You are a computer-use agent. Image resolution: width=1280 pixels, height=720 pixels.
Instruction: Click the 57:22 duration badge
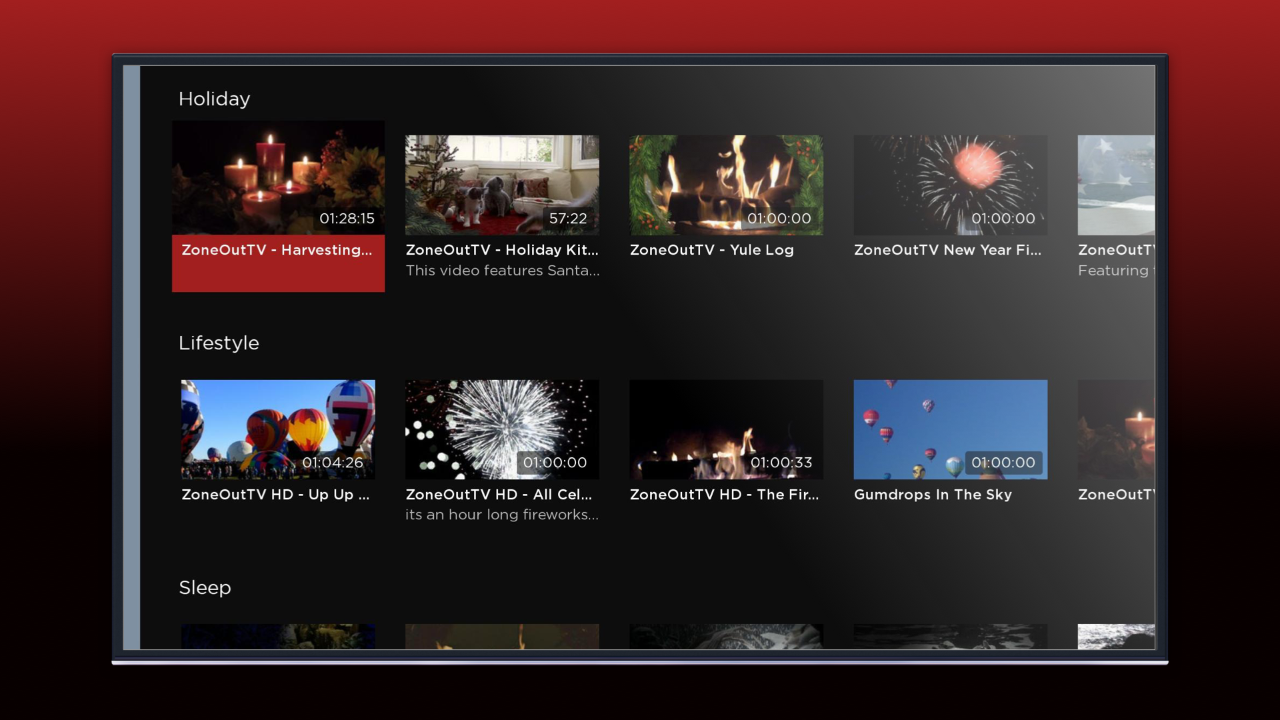pos(568,218)
